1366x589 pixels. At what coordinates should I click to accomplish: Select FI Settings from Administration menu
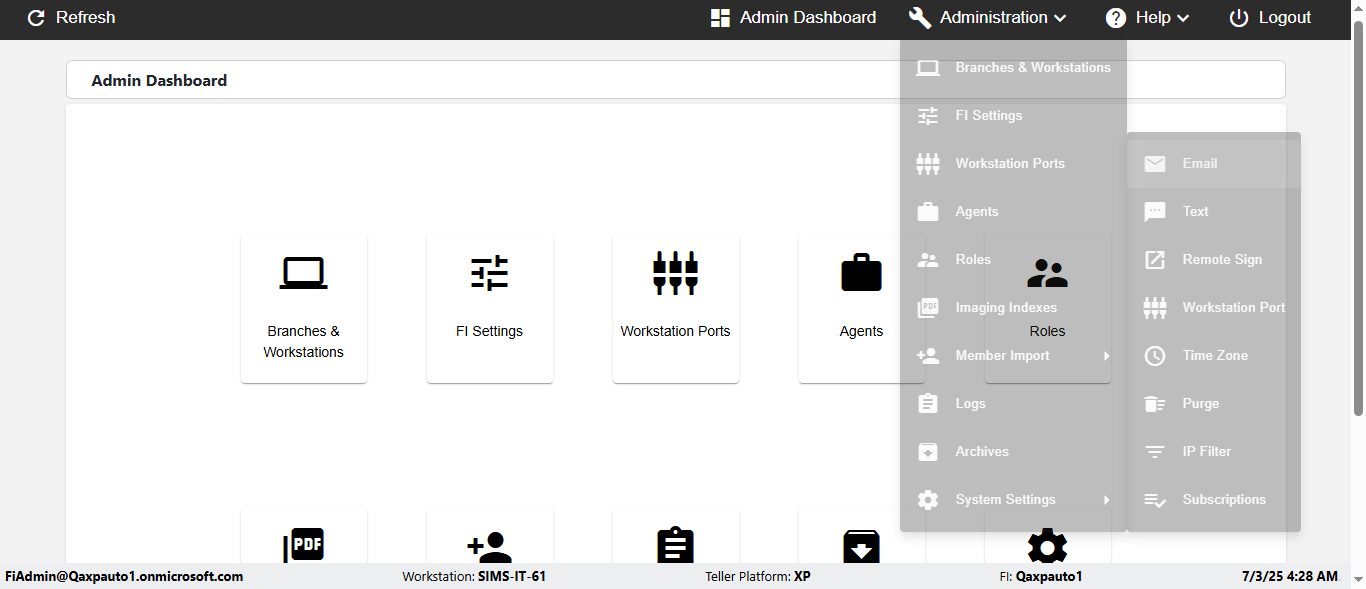pos(1014,116)
